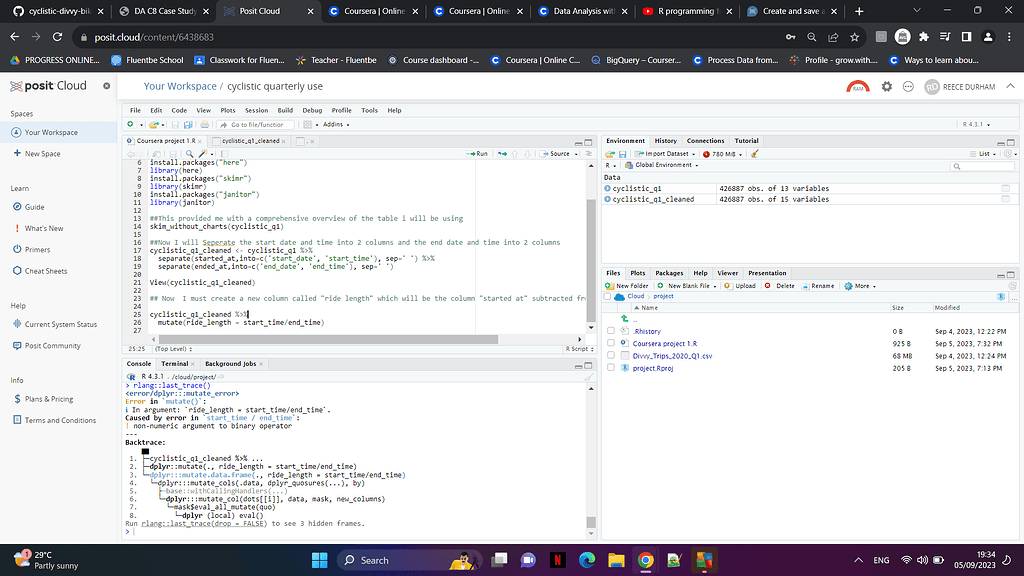
Task: Click the broom icon to clear Environment
Action: 754,154
